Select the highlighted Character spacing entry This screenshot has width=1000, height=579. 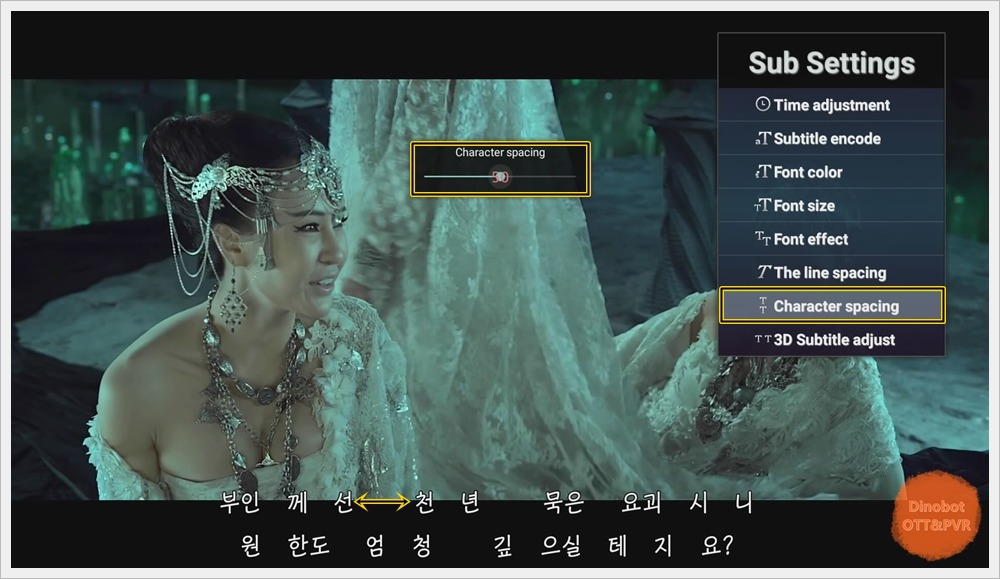click(832, 305)
